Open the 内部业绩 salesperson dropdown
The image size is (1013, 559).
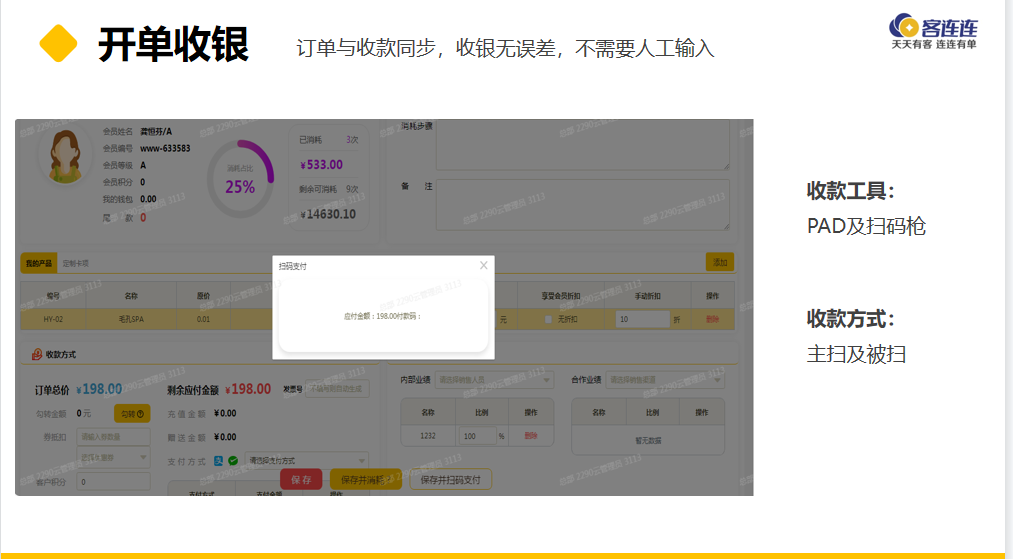[494, 380]
